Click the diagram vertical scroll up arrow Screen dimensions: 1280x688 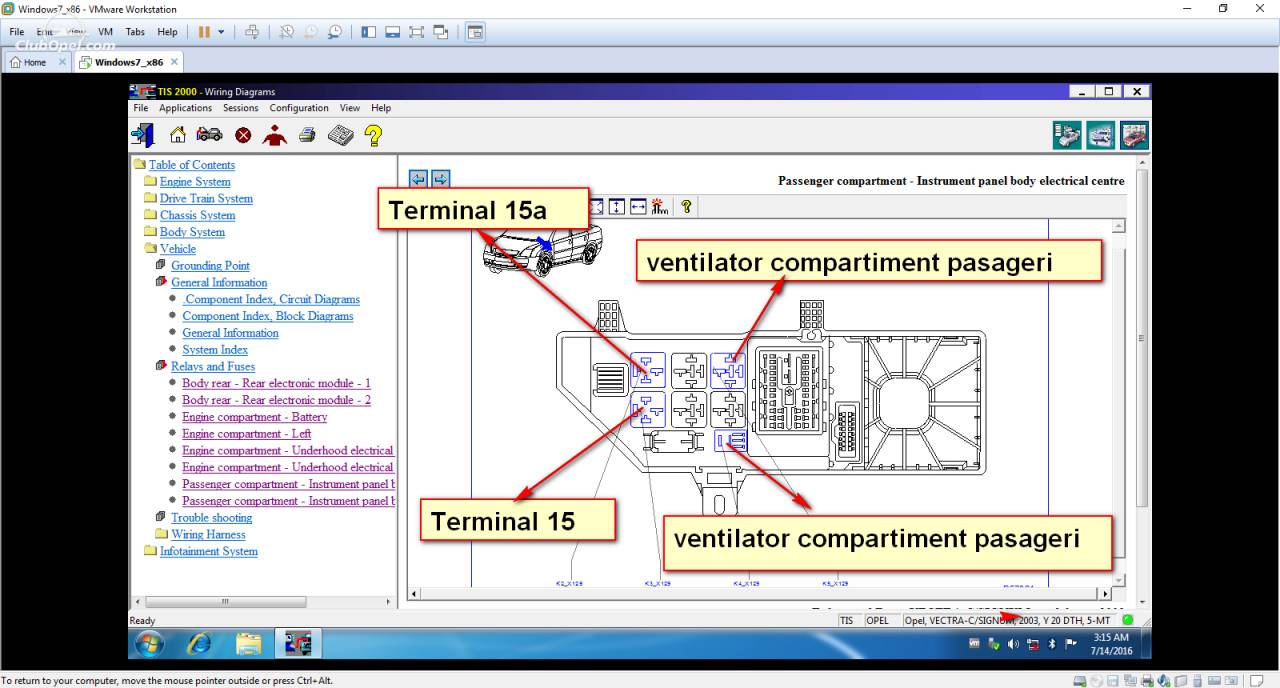pos(1119,226)
